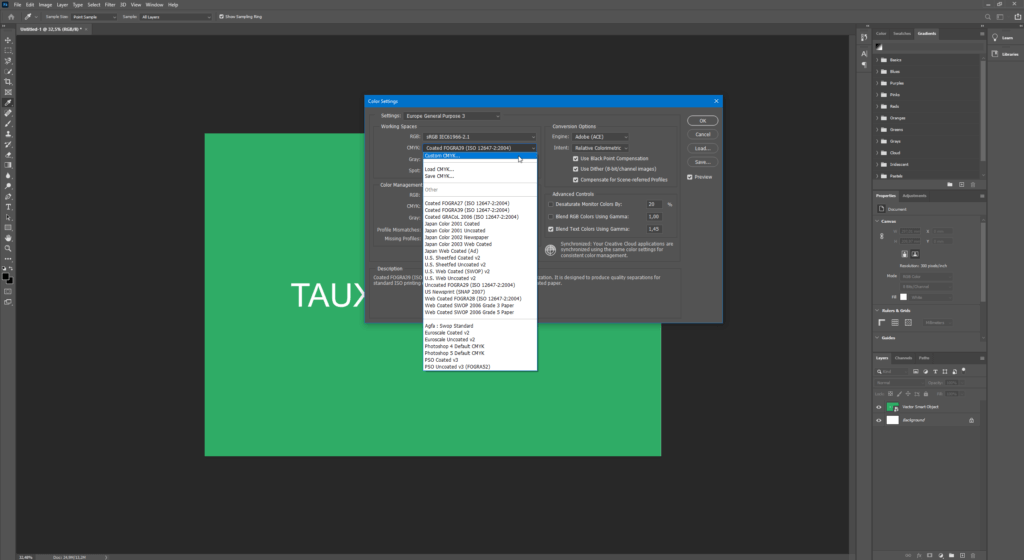Select the Healing Brush tool
The image size is (1024, 560).
[x=8, y=114]
